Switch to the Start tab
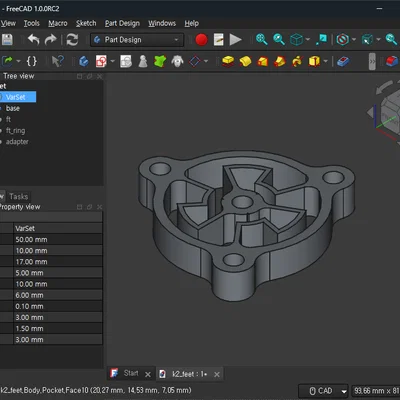 click(131, 373)
